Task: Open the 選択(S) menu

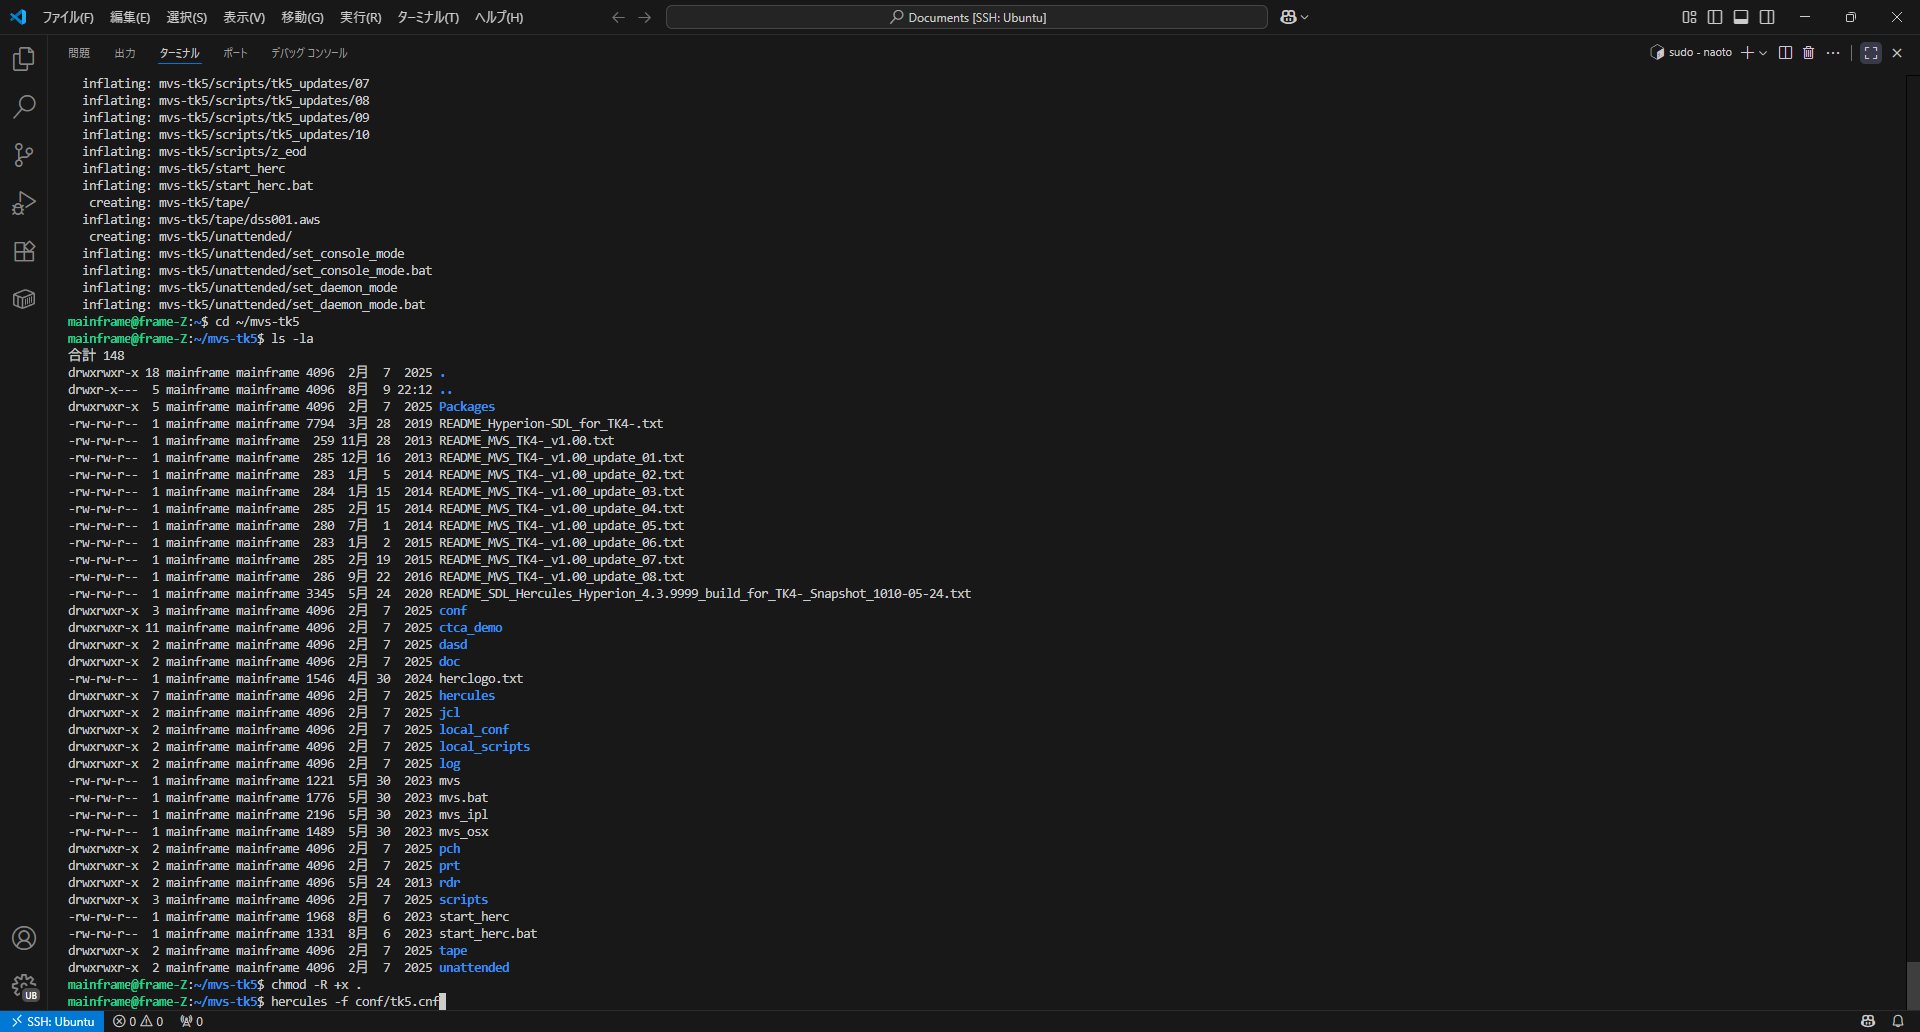Action: [x=186, y=17]
